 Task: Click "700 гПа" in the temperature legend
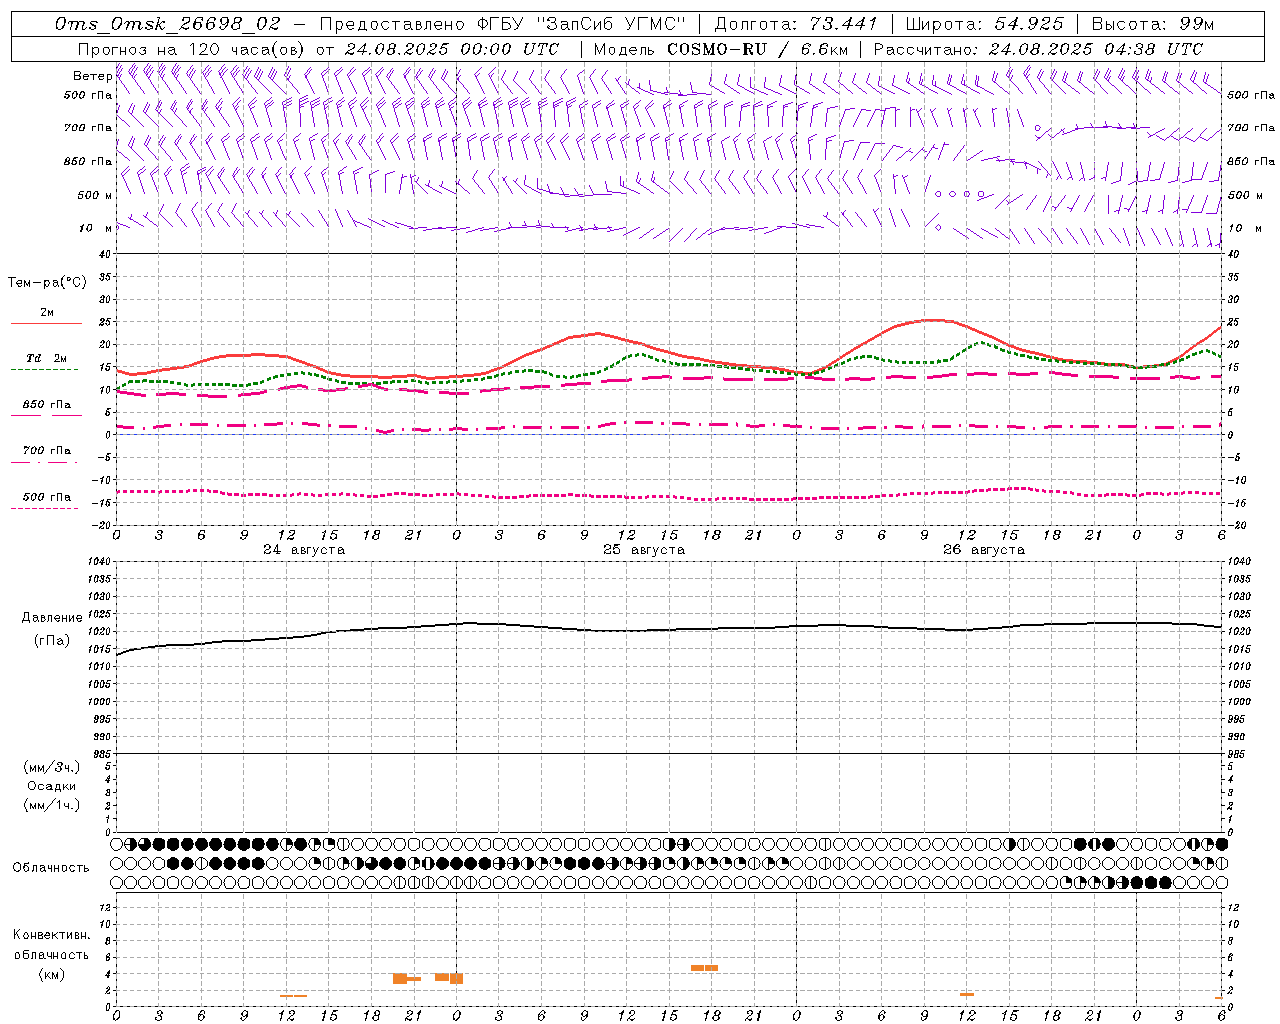tap(47, 451)
